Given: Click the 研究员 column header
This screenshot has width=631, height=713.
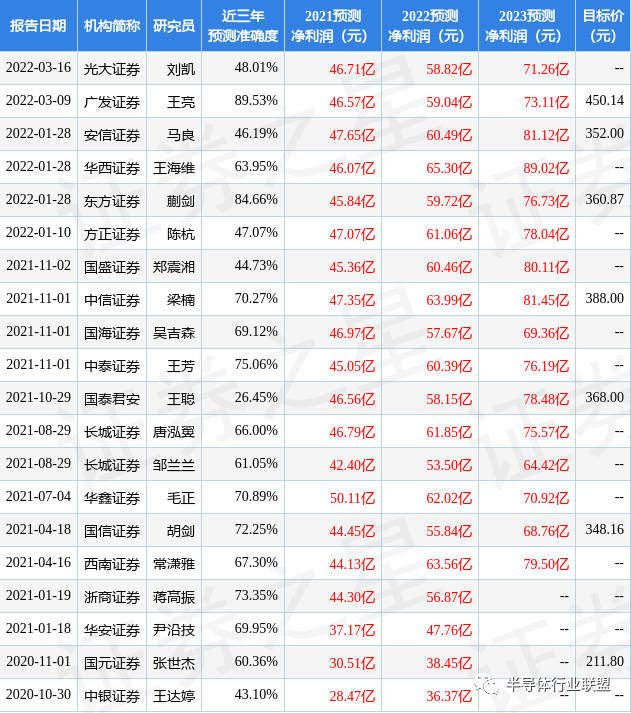Looking at the screenshot, I should pyautogui.click(x=174, y=25).
